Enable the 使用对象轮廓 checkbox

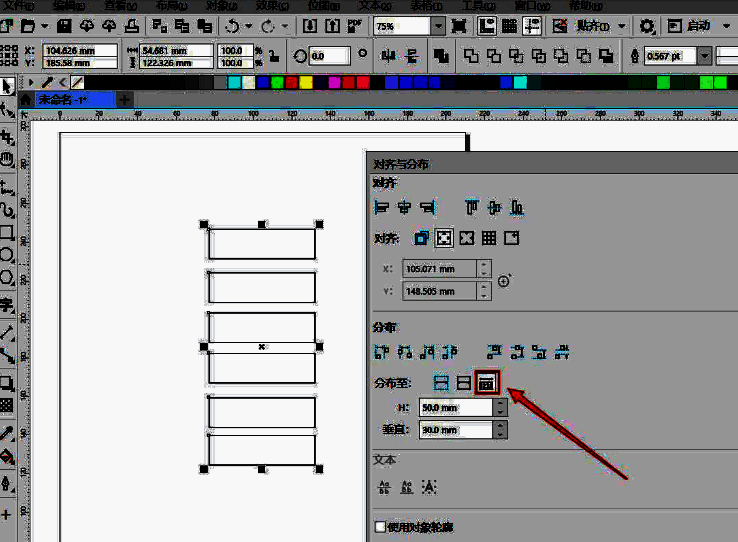(380, 526)
